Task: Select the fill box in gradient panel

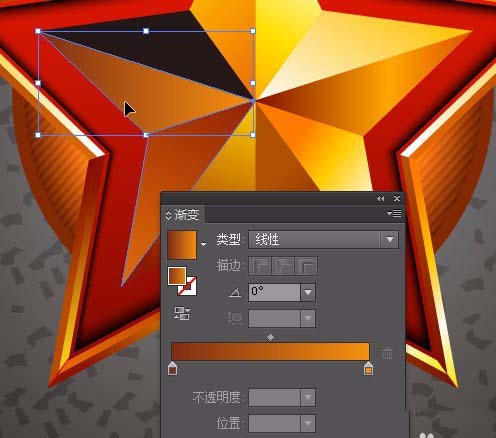Action: [x=177, y=276]
